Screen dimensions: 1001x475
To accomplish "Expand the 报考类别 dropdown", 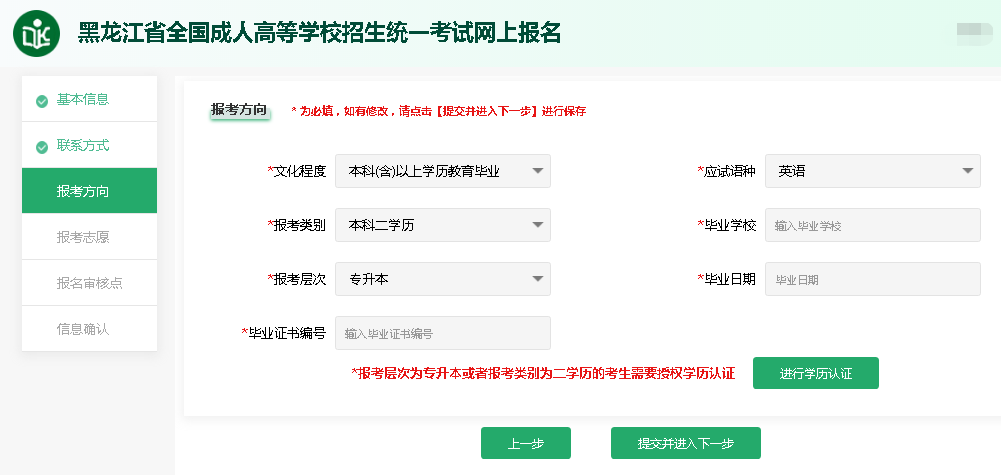I will [x=442, y=225].
